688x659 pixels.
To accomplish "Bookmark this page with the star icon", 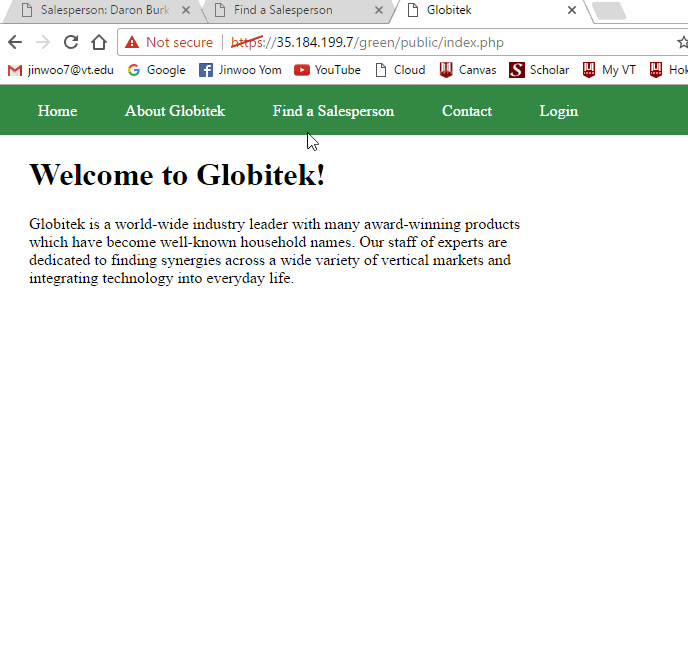I will 682,42.
